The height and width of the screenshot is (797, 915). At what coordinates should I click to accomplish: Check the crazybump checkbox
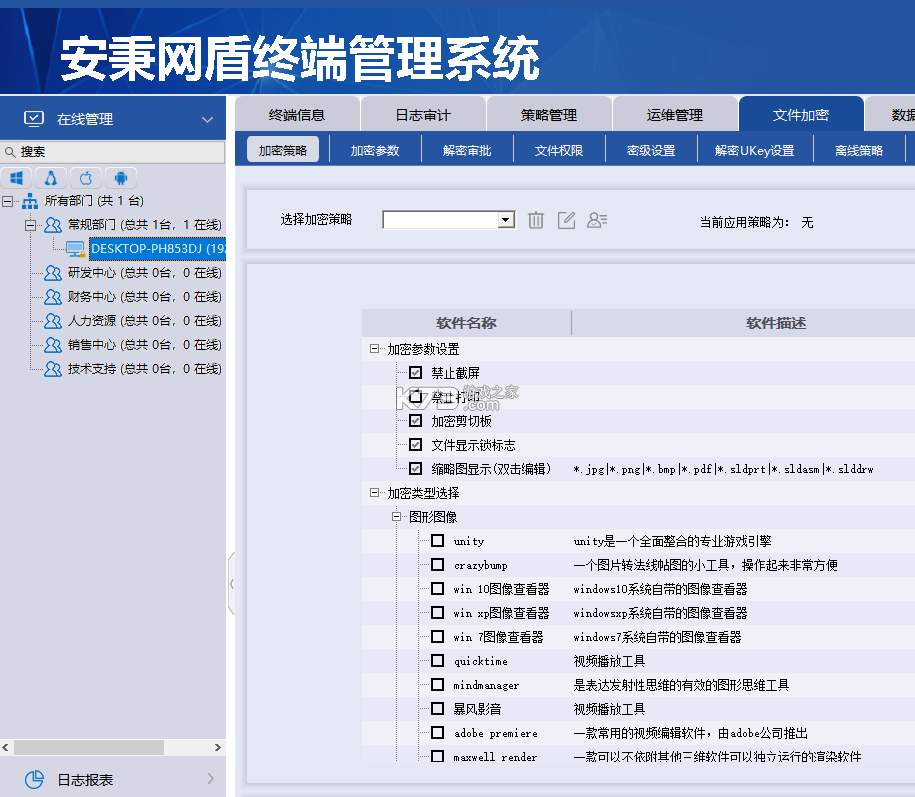click(438, 564)
